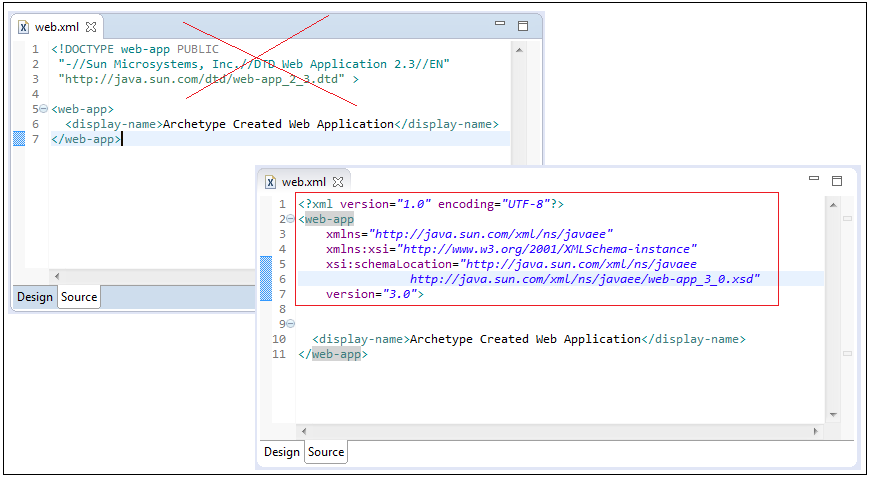Click scroll right arrow in bottom editor
The image size is (870, 477).
[816, 431]
